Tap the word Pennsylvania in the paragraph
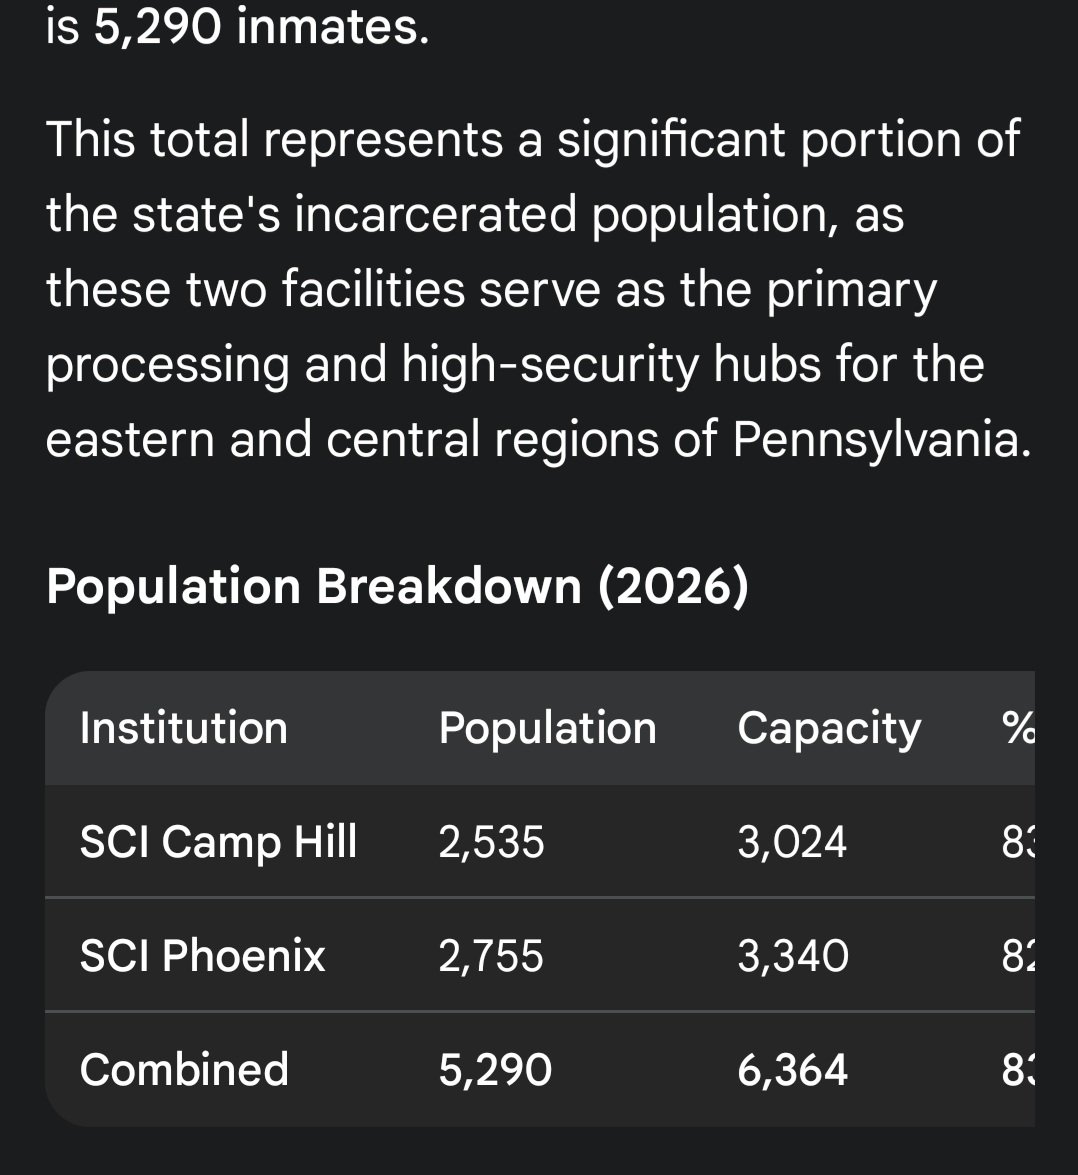1078x1175 pixels. [882, 439]
